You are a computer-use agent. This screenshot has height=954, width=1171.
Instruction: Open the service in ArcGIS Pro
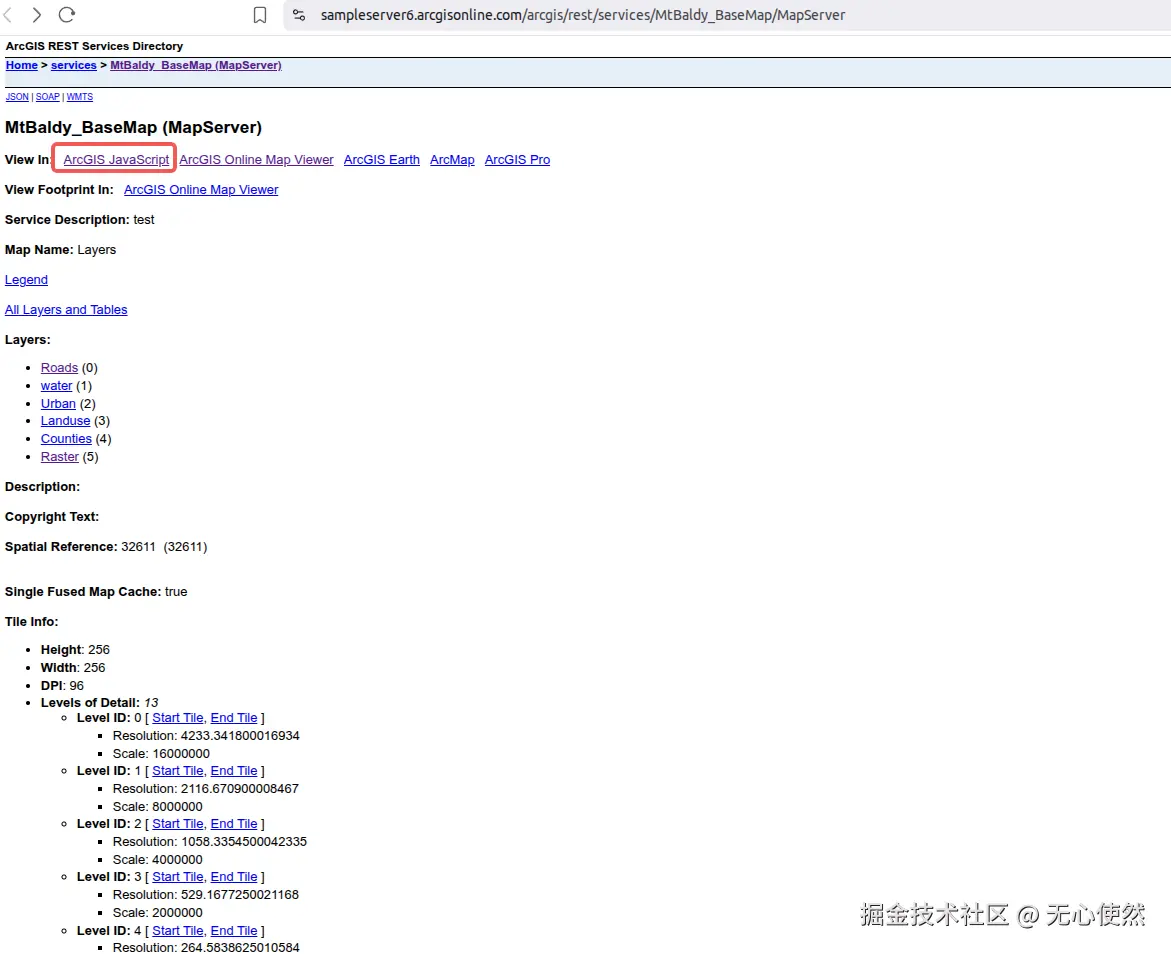(518, 159)
